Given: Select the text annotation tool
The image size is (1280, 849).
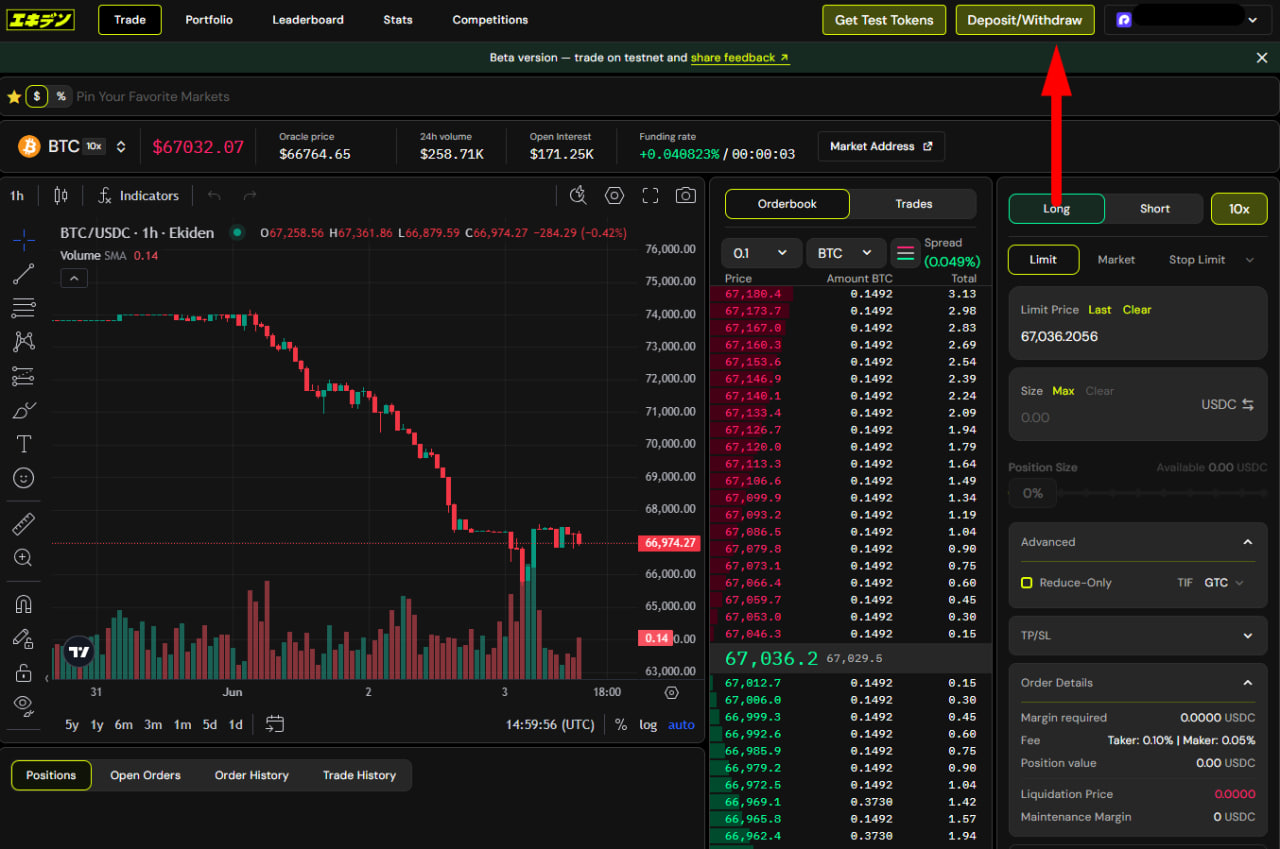Looking at the screenshot, I should pyautogui.click(x=24, y=444).
